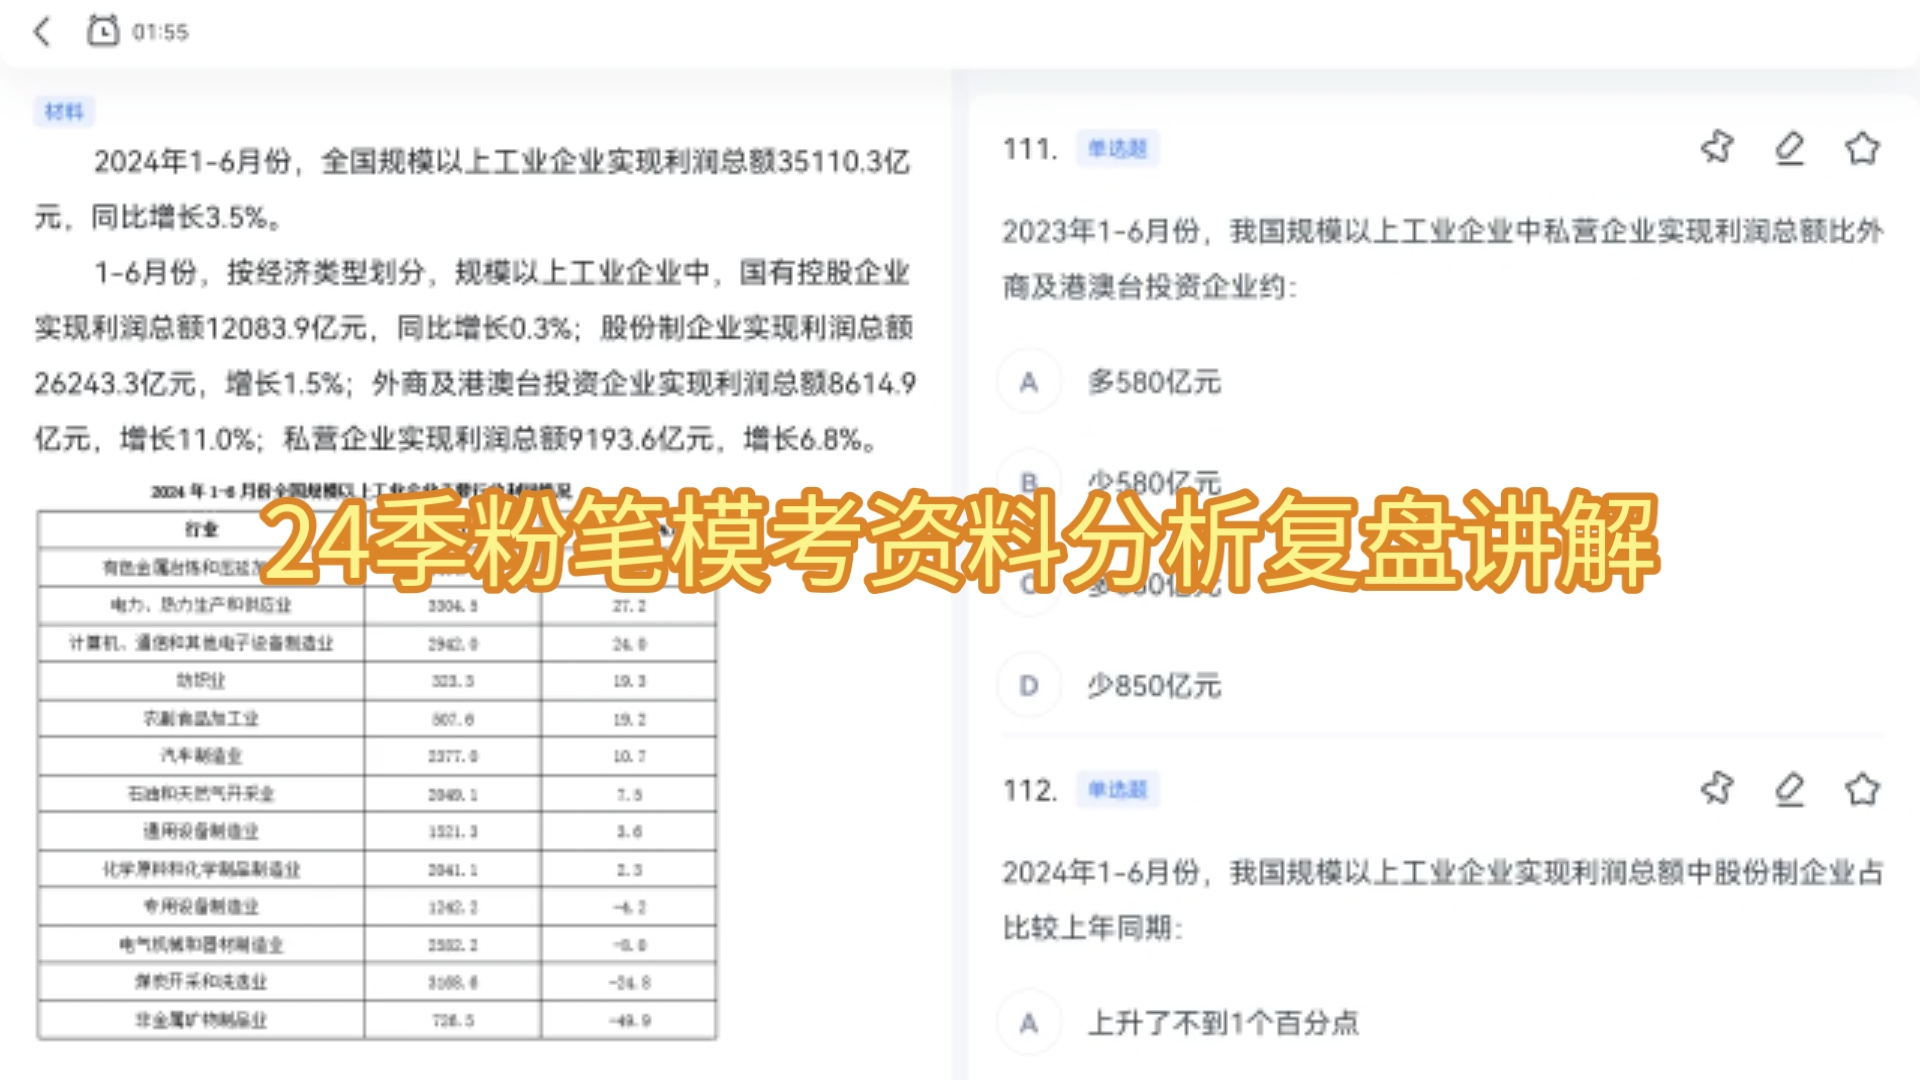Viewport: 1920px width, 1080px height.
Task: Choose option A 上升了不到1个百分点
Action: (1180, 1023)
